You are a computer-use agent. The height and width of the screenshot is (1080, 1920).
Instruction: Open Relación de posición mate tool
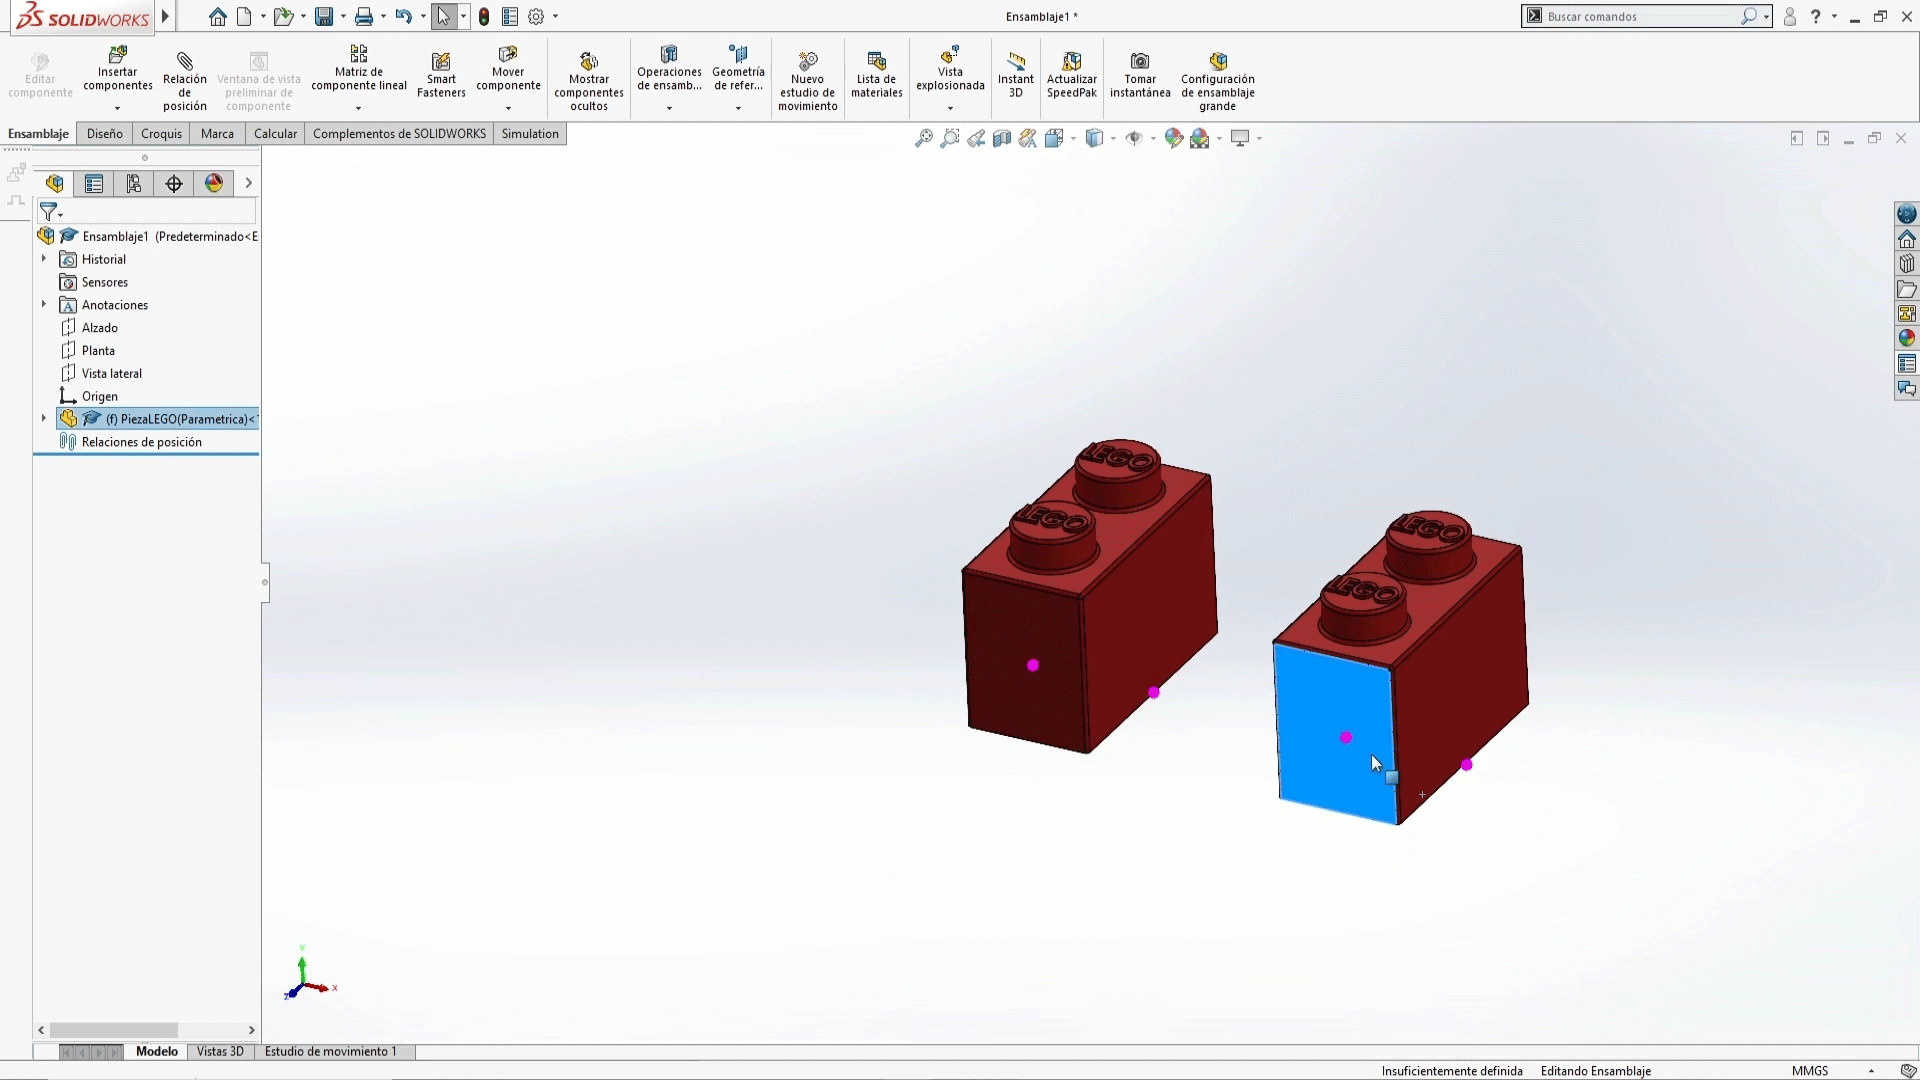pyautogui.click(x=185, y=80)
